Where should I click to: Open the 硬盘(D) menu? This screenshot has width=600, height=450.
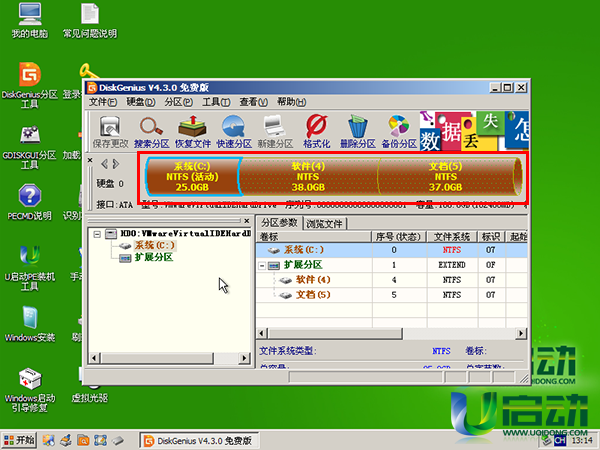[x=140, y=102]
